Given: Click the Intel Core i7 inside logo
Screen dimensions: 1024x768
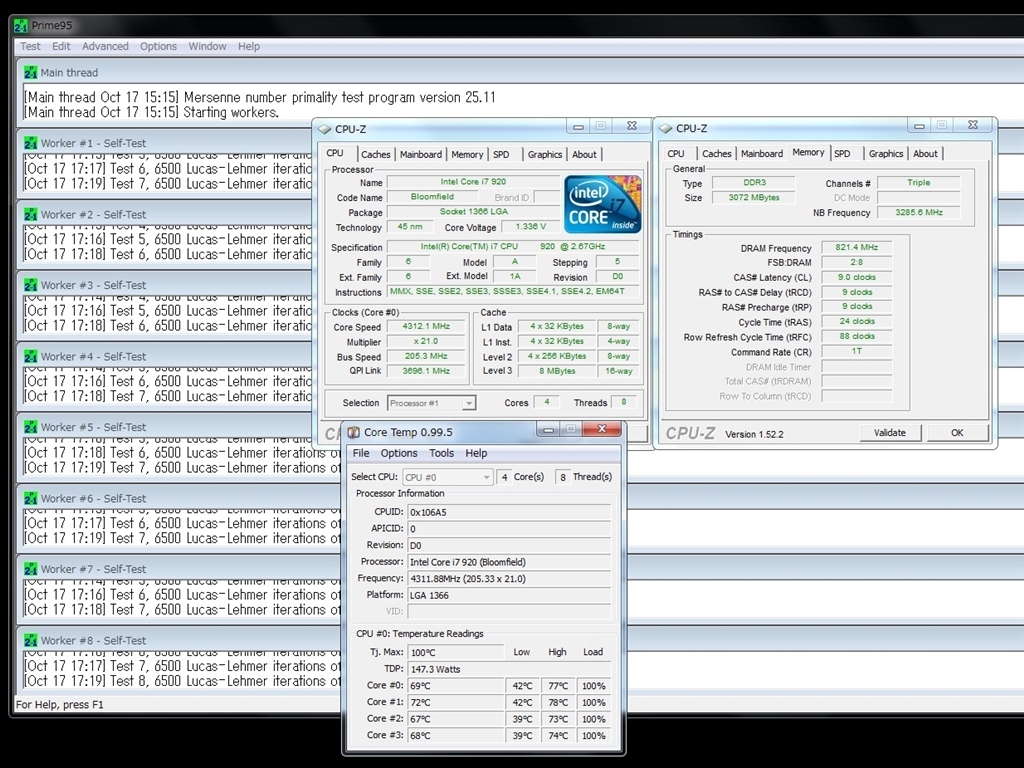Looking at the screenshot, I should (x=602, y=204).
